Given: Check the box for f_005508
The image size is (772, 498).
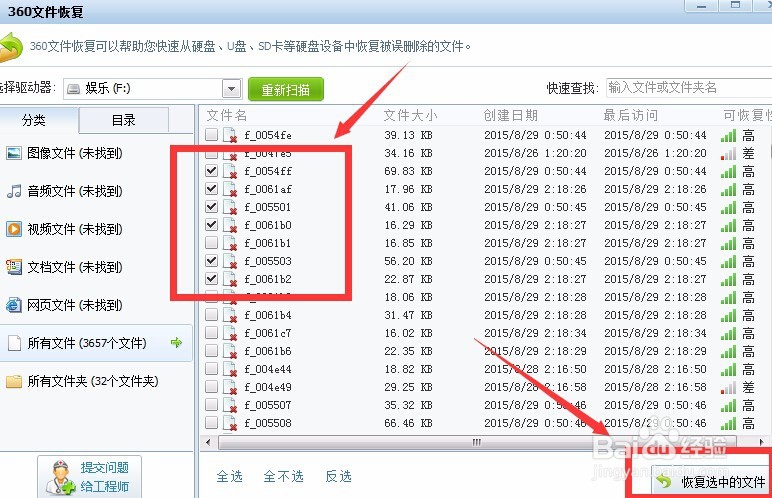Looking at the screenshot, I should [x=211, y=422].
